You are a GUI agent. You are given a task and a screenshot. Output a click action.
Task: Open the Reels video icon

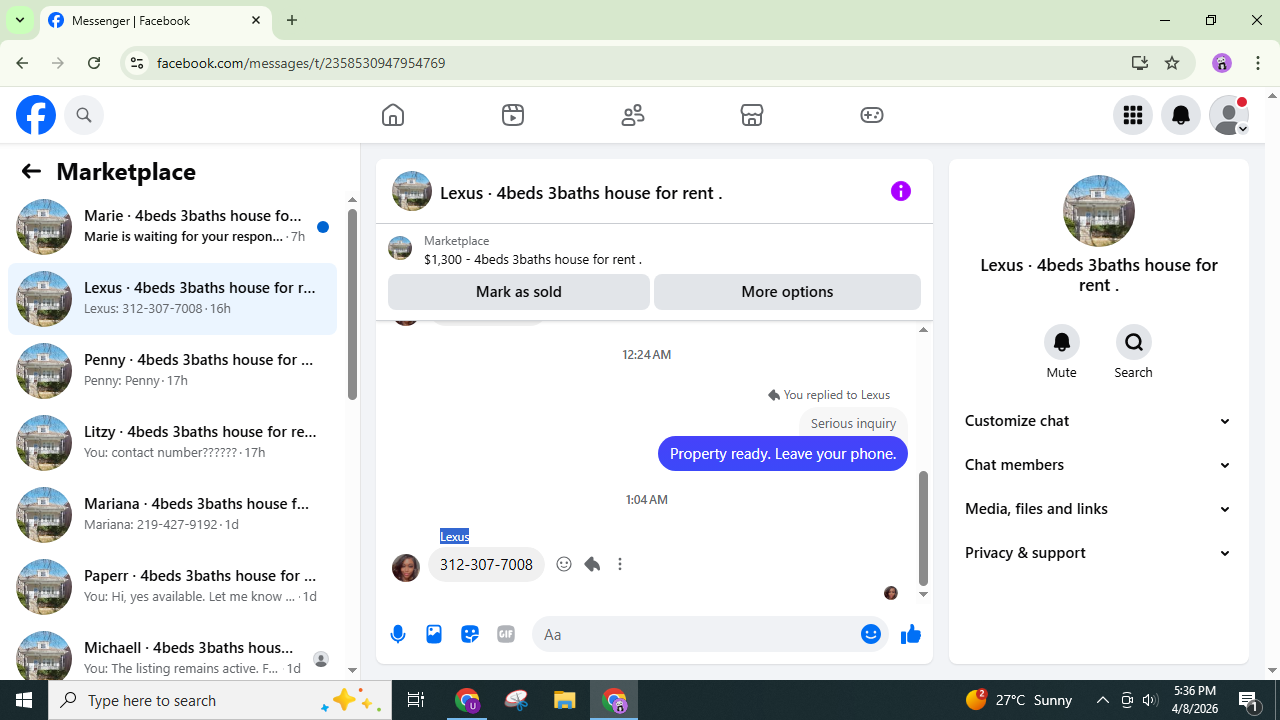513,115
